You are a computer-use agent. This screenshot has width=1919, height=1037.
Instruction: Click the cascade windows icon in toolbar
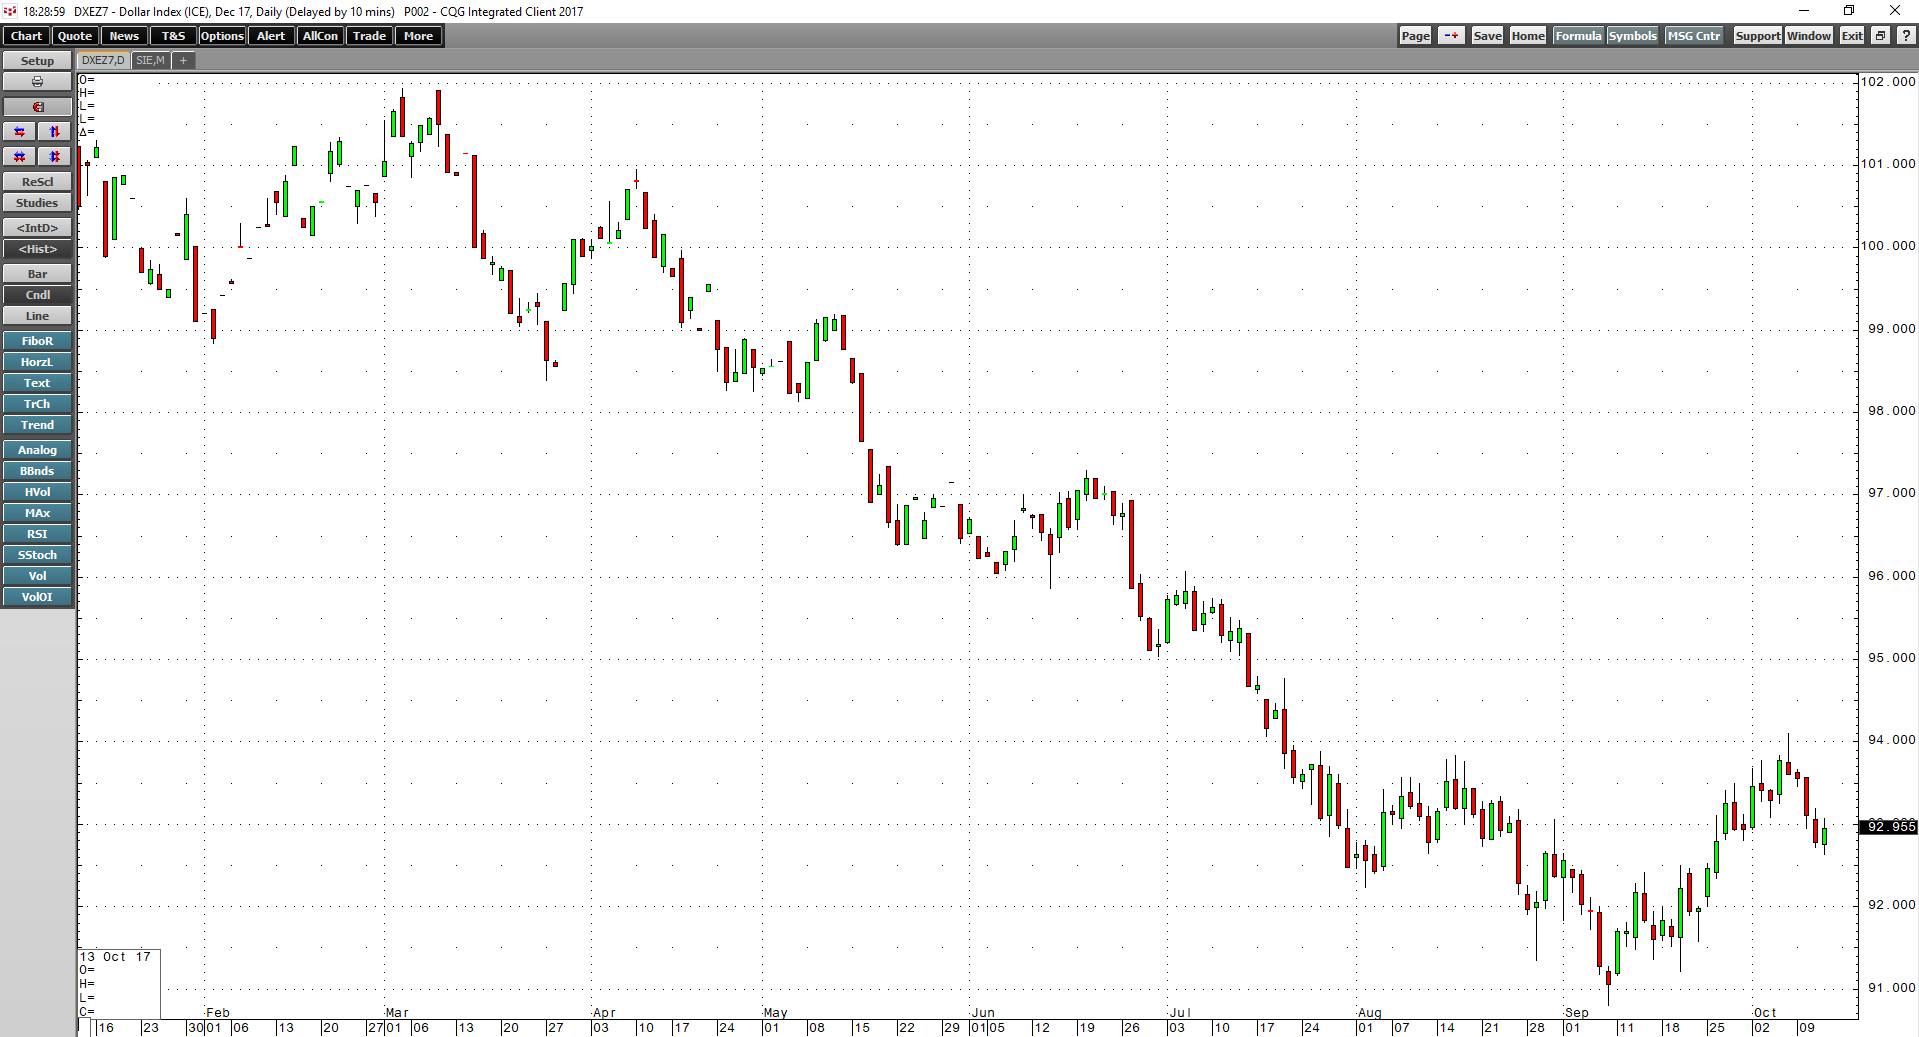(1880, 36)
